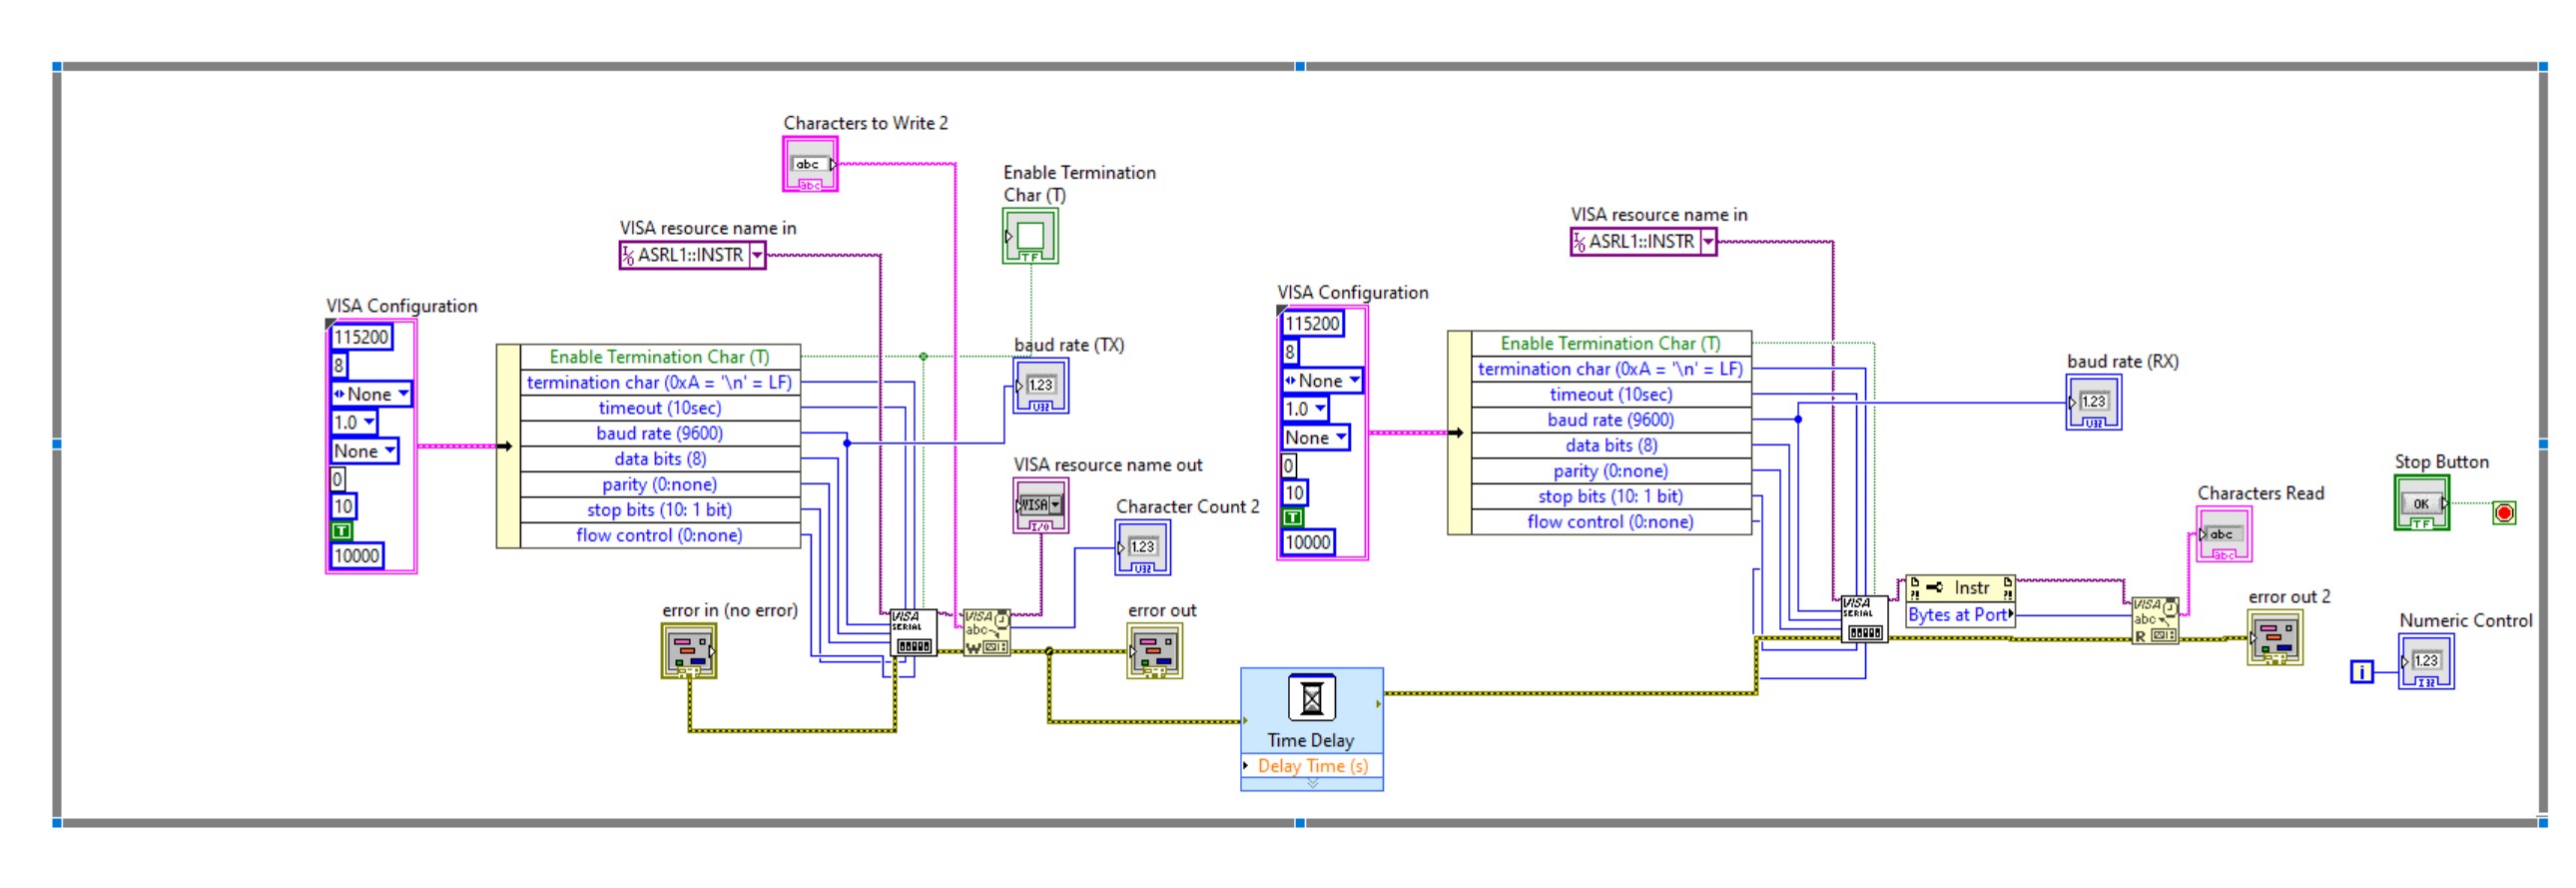Select left unbundle timeout (10sec) element
The height and width of the screenshot is (888, 2576).
tap(660, 408)
